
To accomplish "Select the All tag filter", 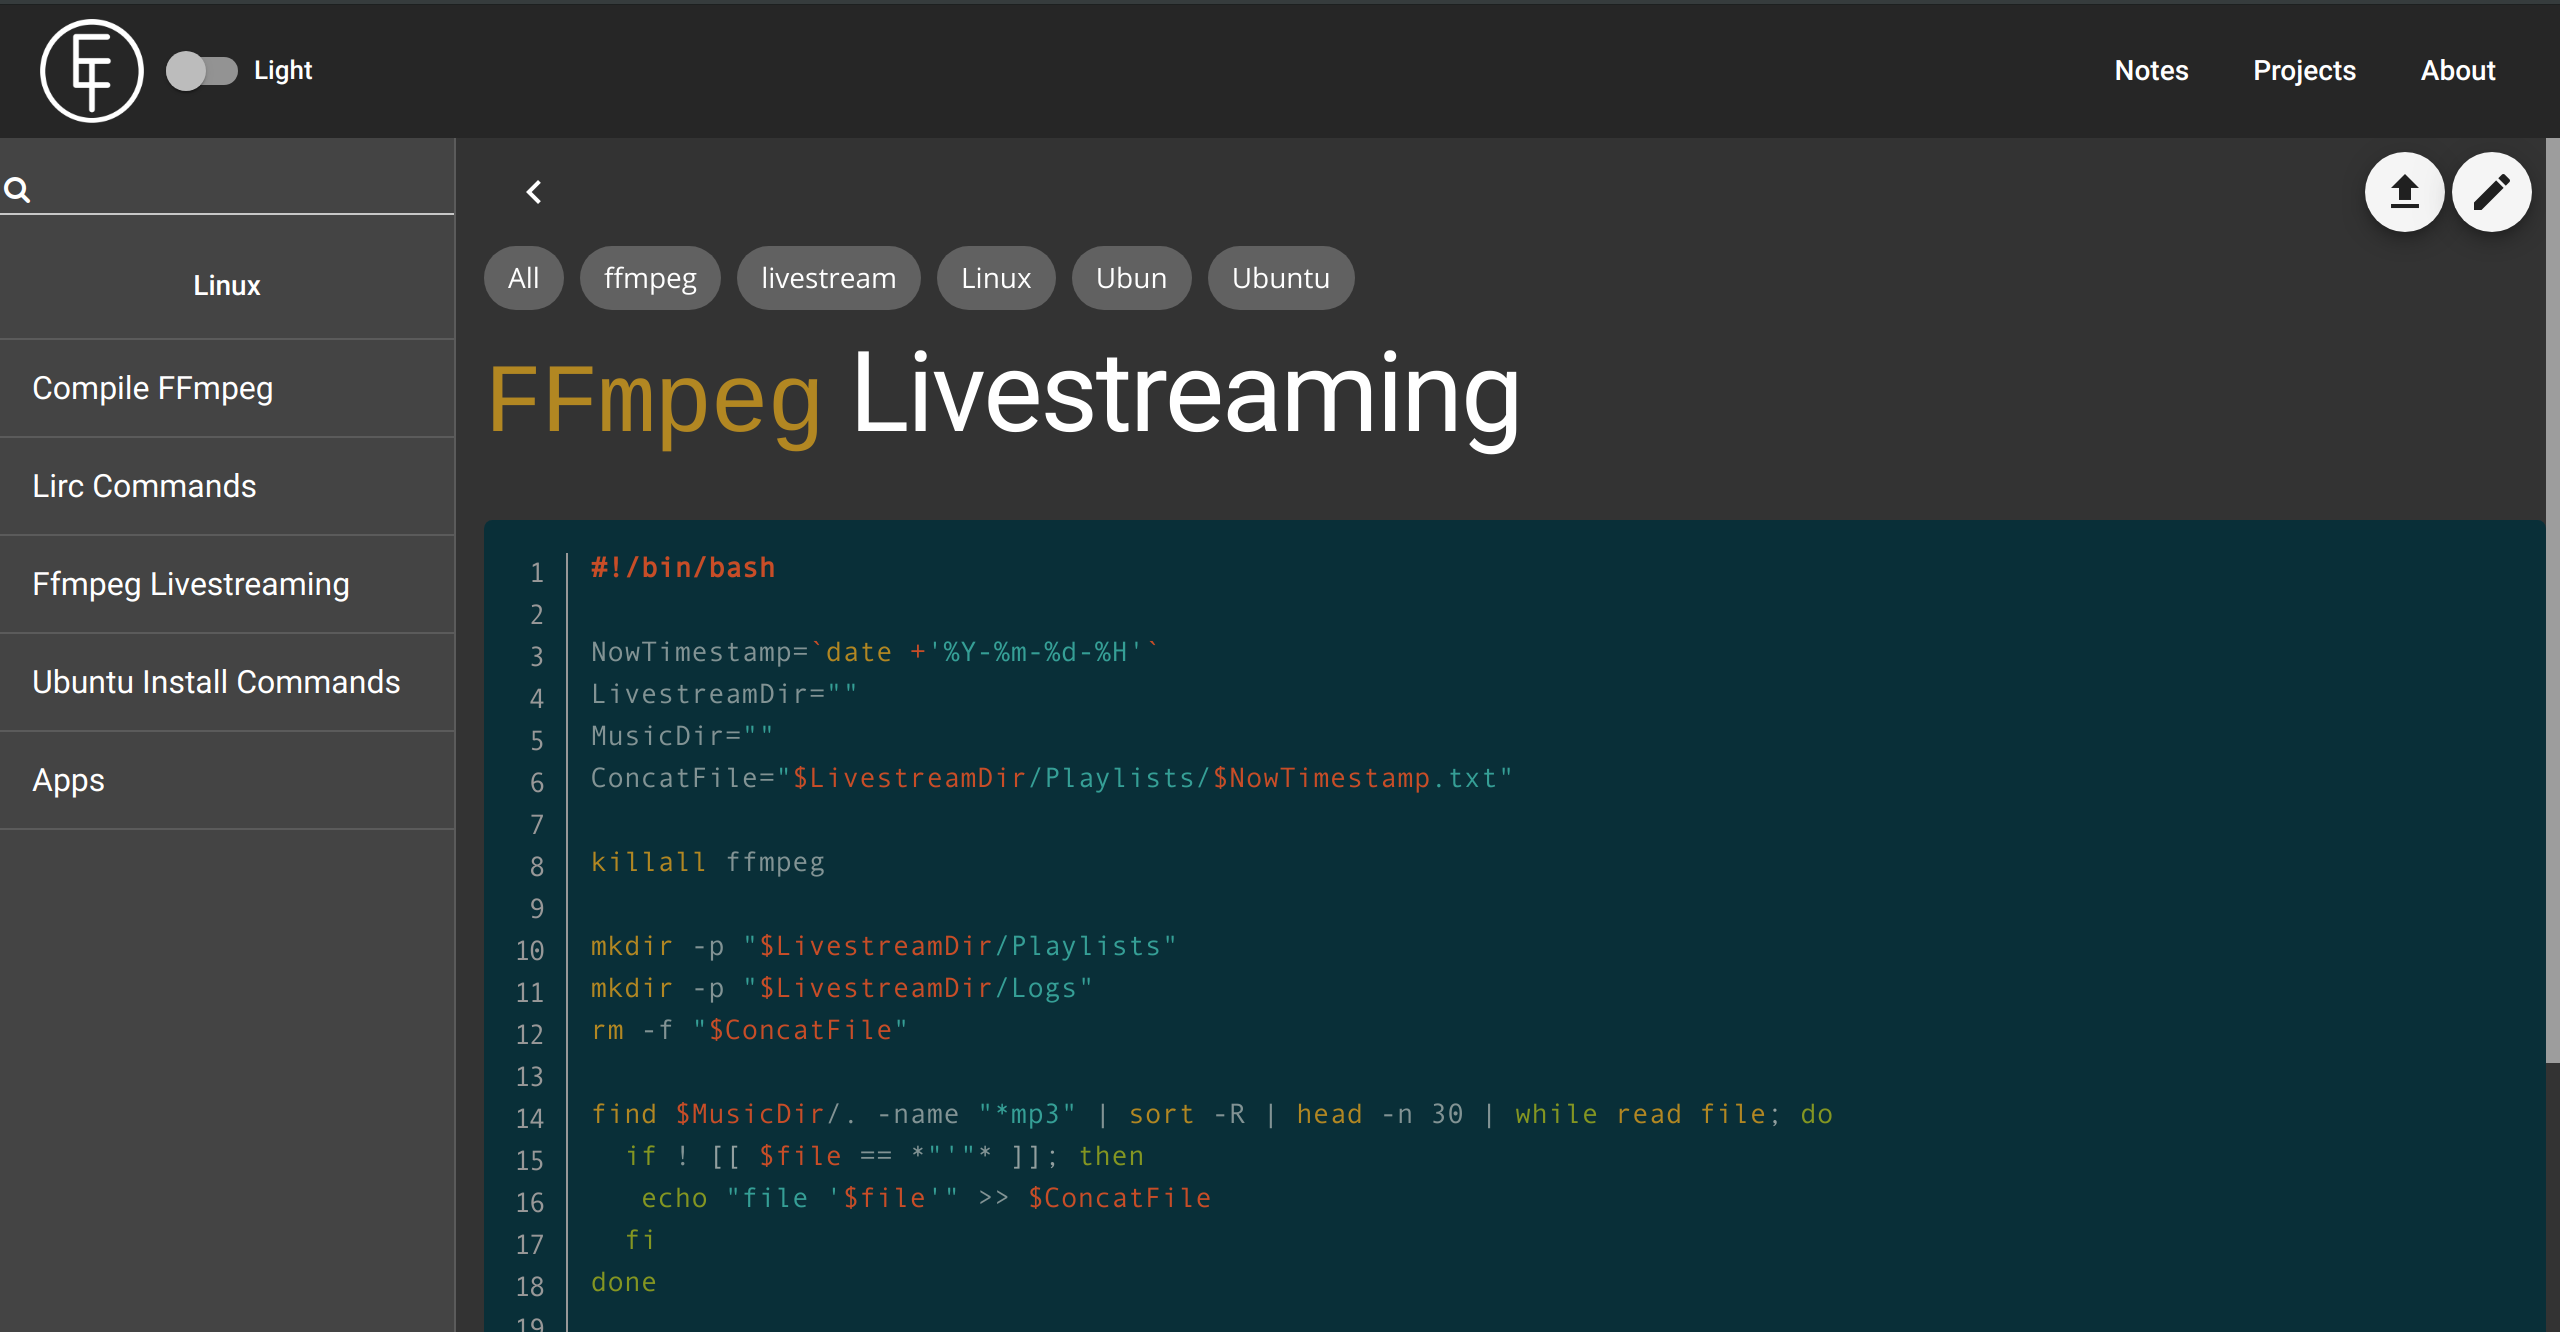I will click(x=523, y=278).
